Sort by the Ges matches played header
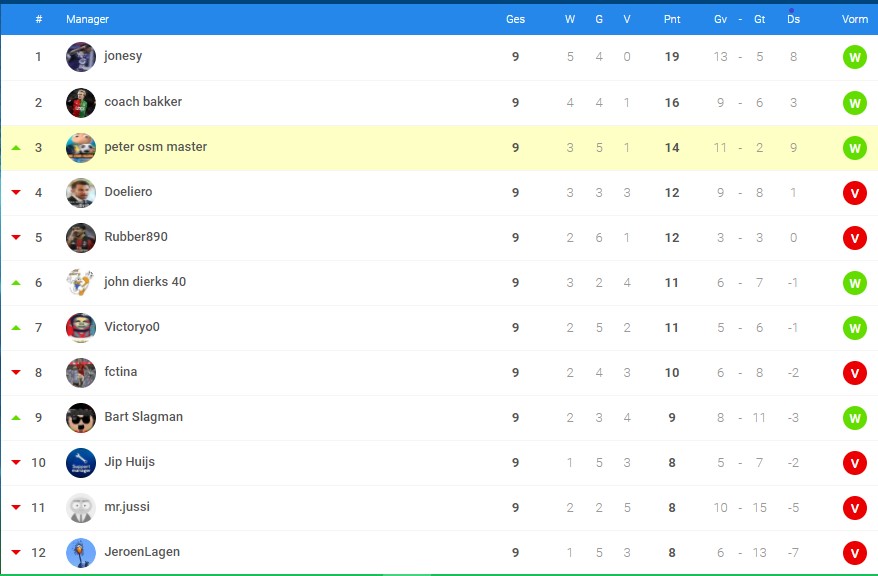The width and height of the screenshot is (878, 576). tap(515, 19)
